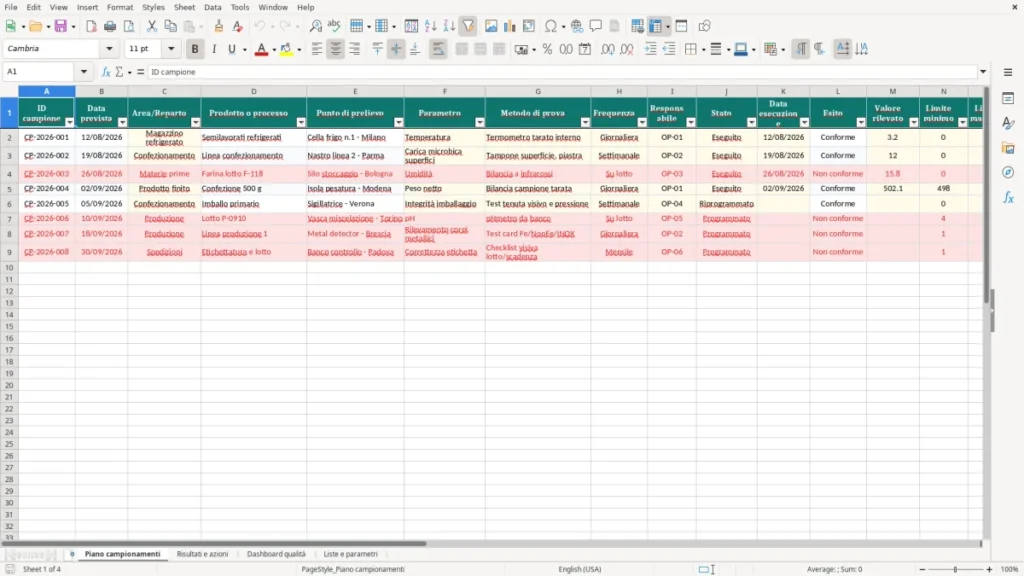Click background color yellow highlight swatch
Viewport: 1024px width, 576px height.
(286, 49)
